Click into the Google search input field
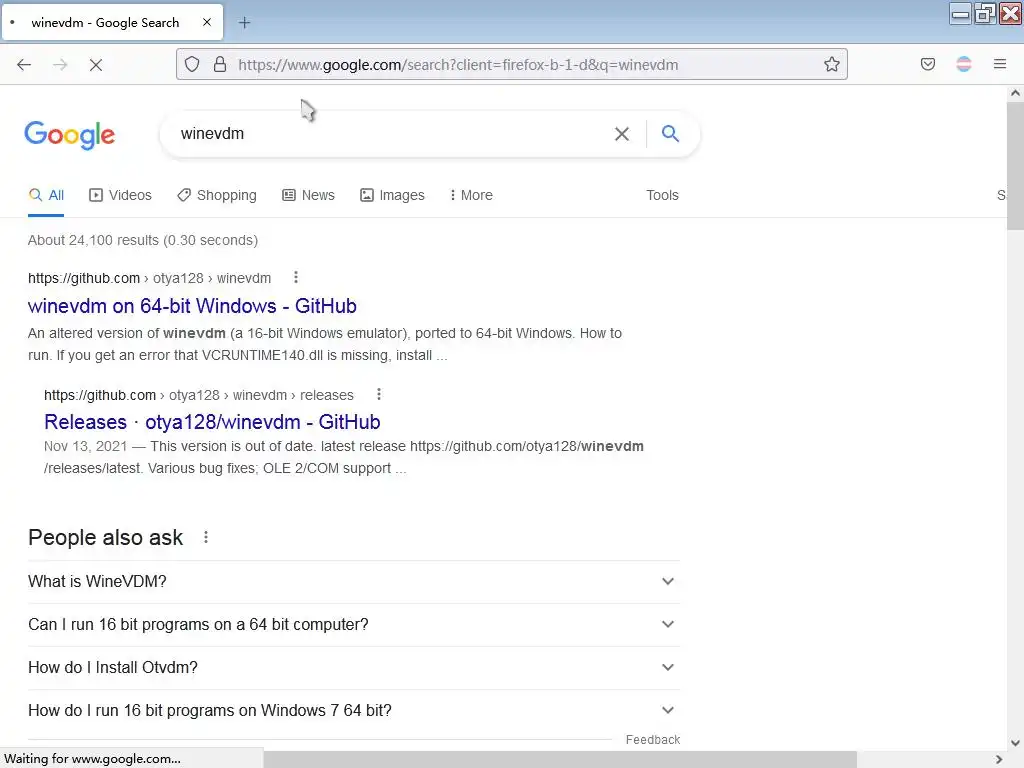The width and height of the screenshot is (1024, 768). pyautogui.click(x=392, y=134)
